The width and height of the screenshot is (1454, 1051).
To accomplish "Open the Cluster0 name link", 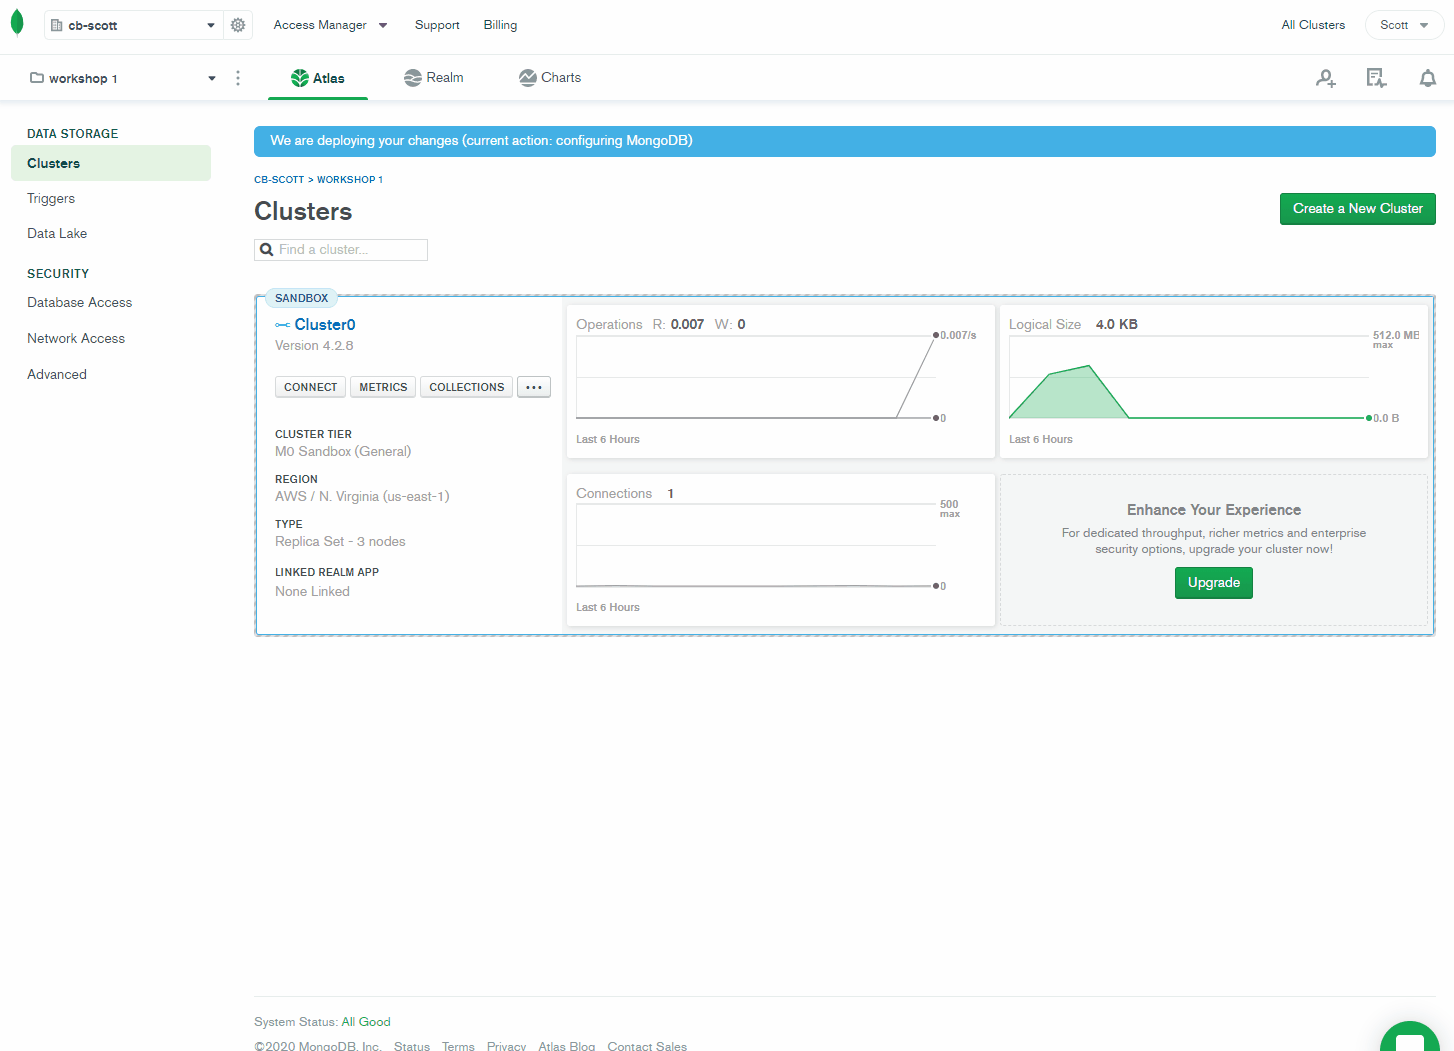I will point(325,325).
